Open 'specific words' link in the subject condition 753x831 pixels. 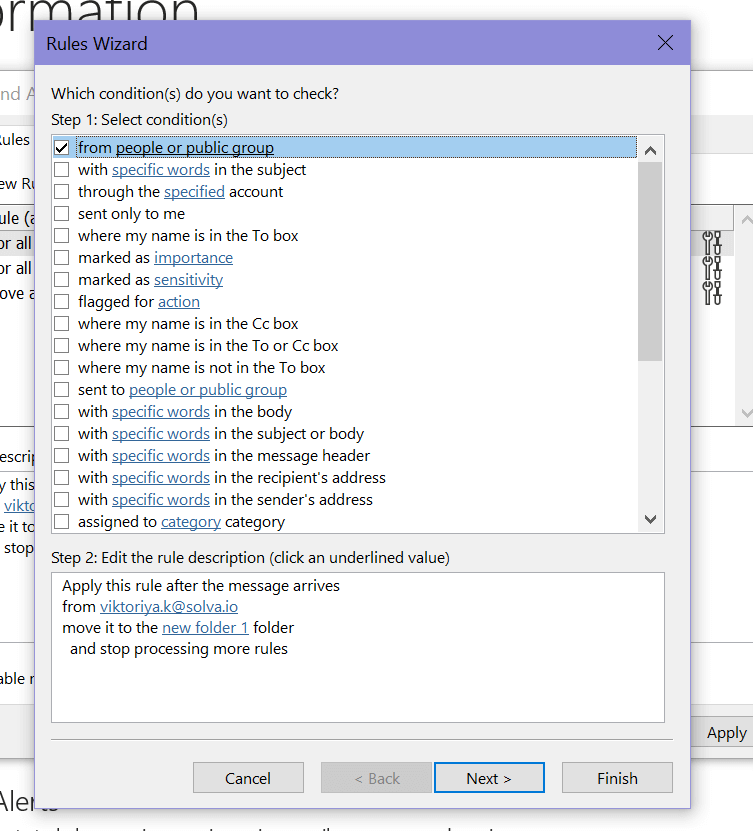coord(160,170)
